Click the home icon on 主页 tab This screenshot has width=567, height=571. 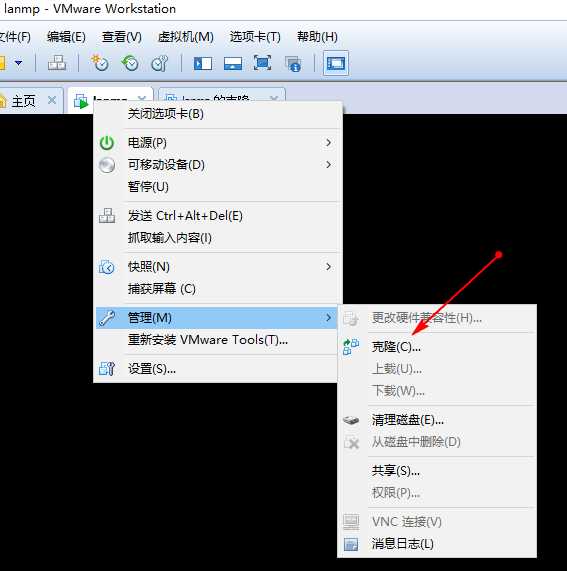click(x=3, y=101)
